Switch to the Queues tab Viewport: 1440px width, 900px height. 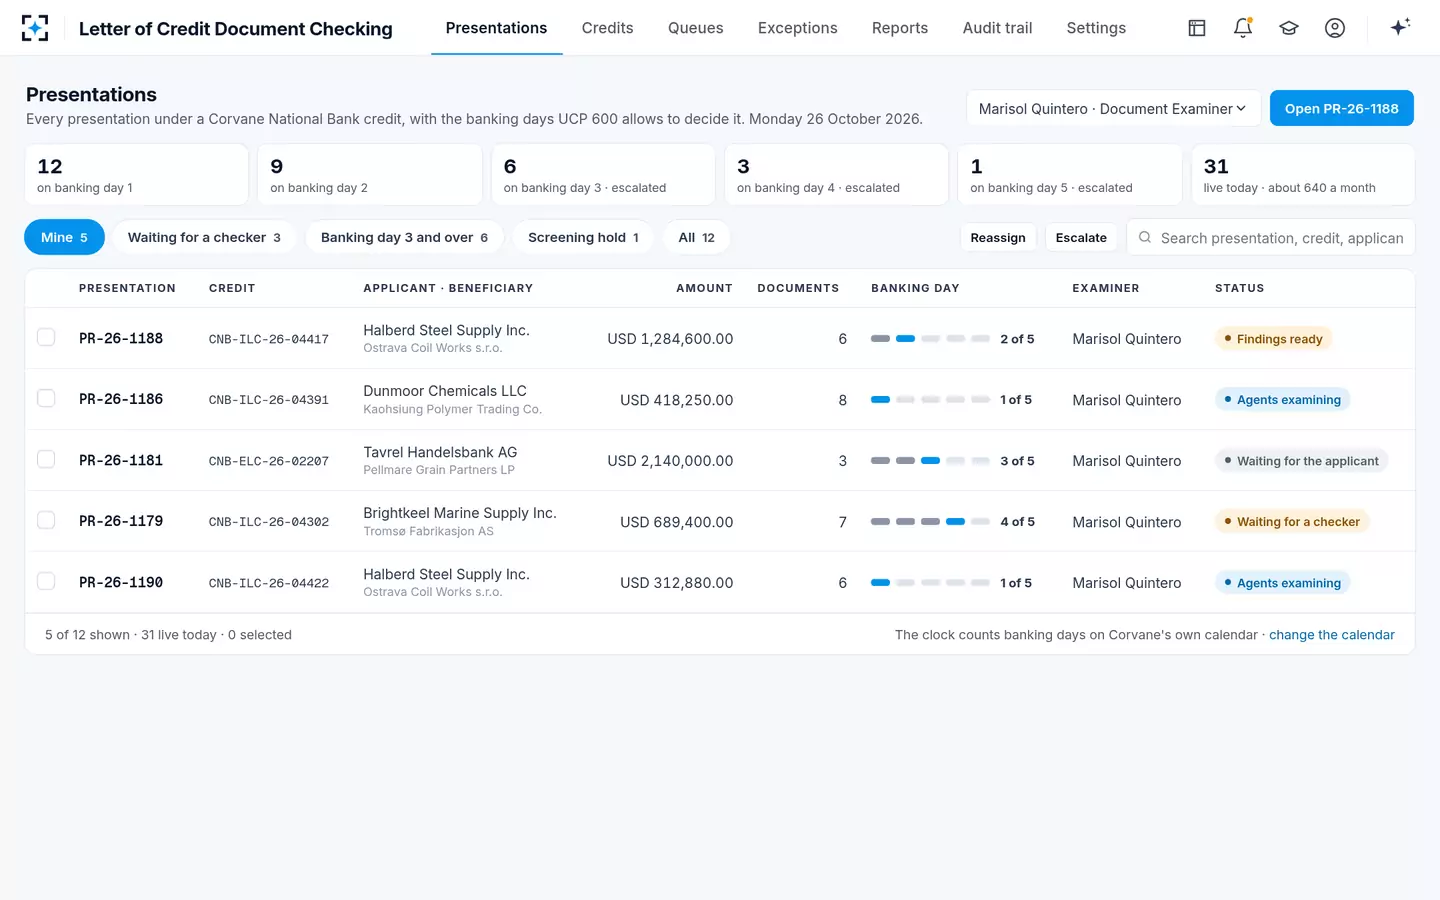695,28
